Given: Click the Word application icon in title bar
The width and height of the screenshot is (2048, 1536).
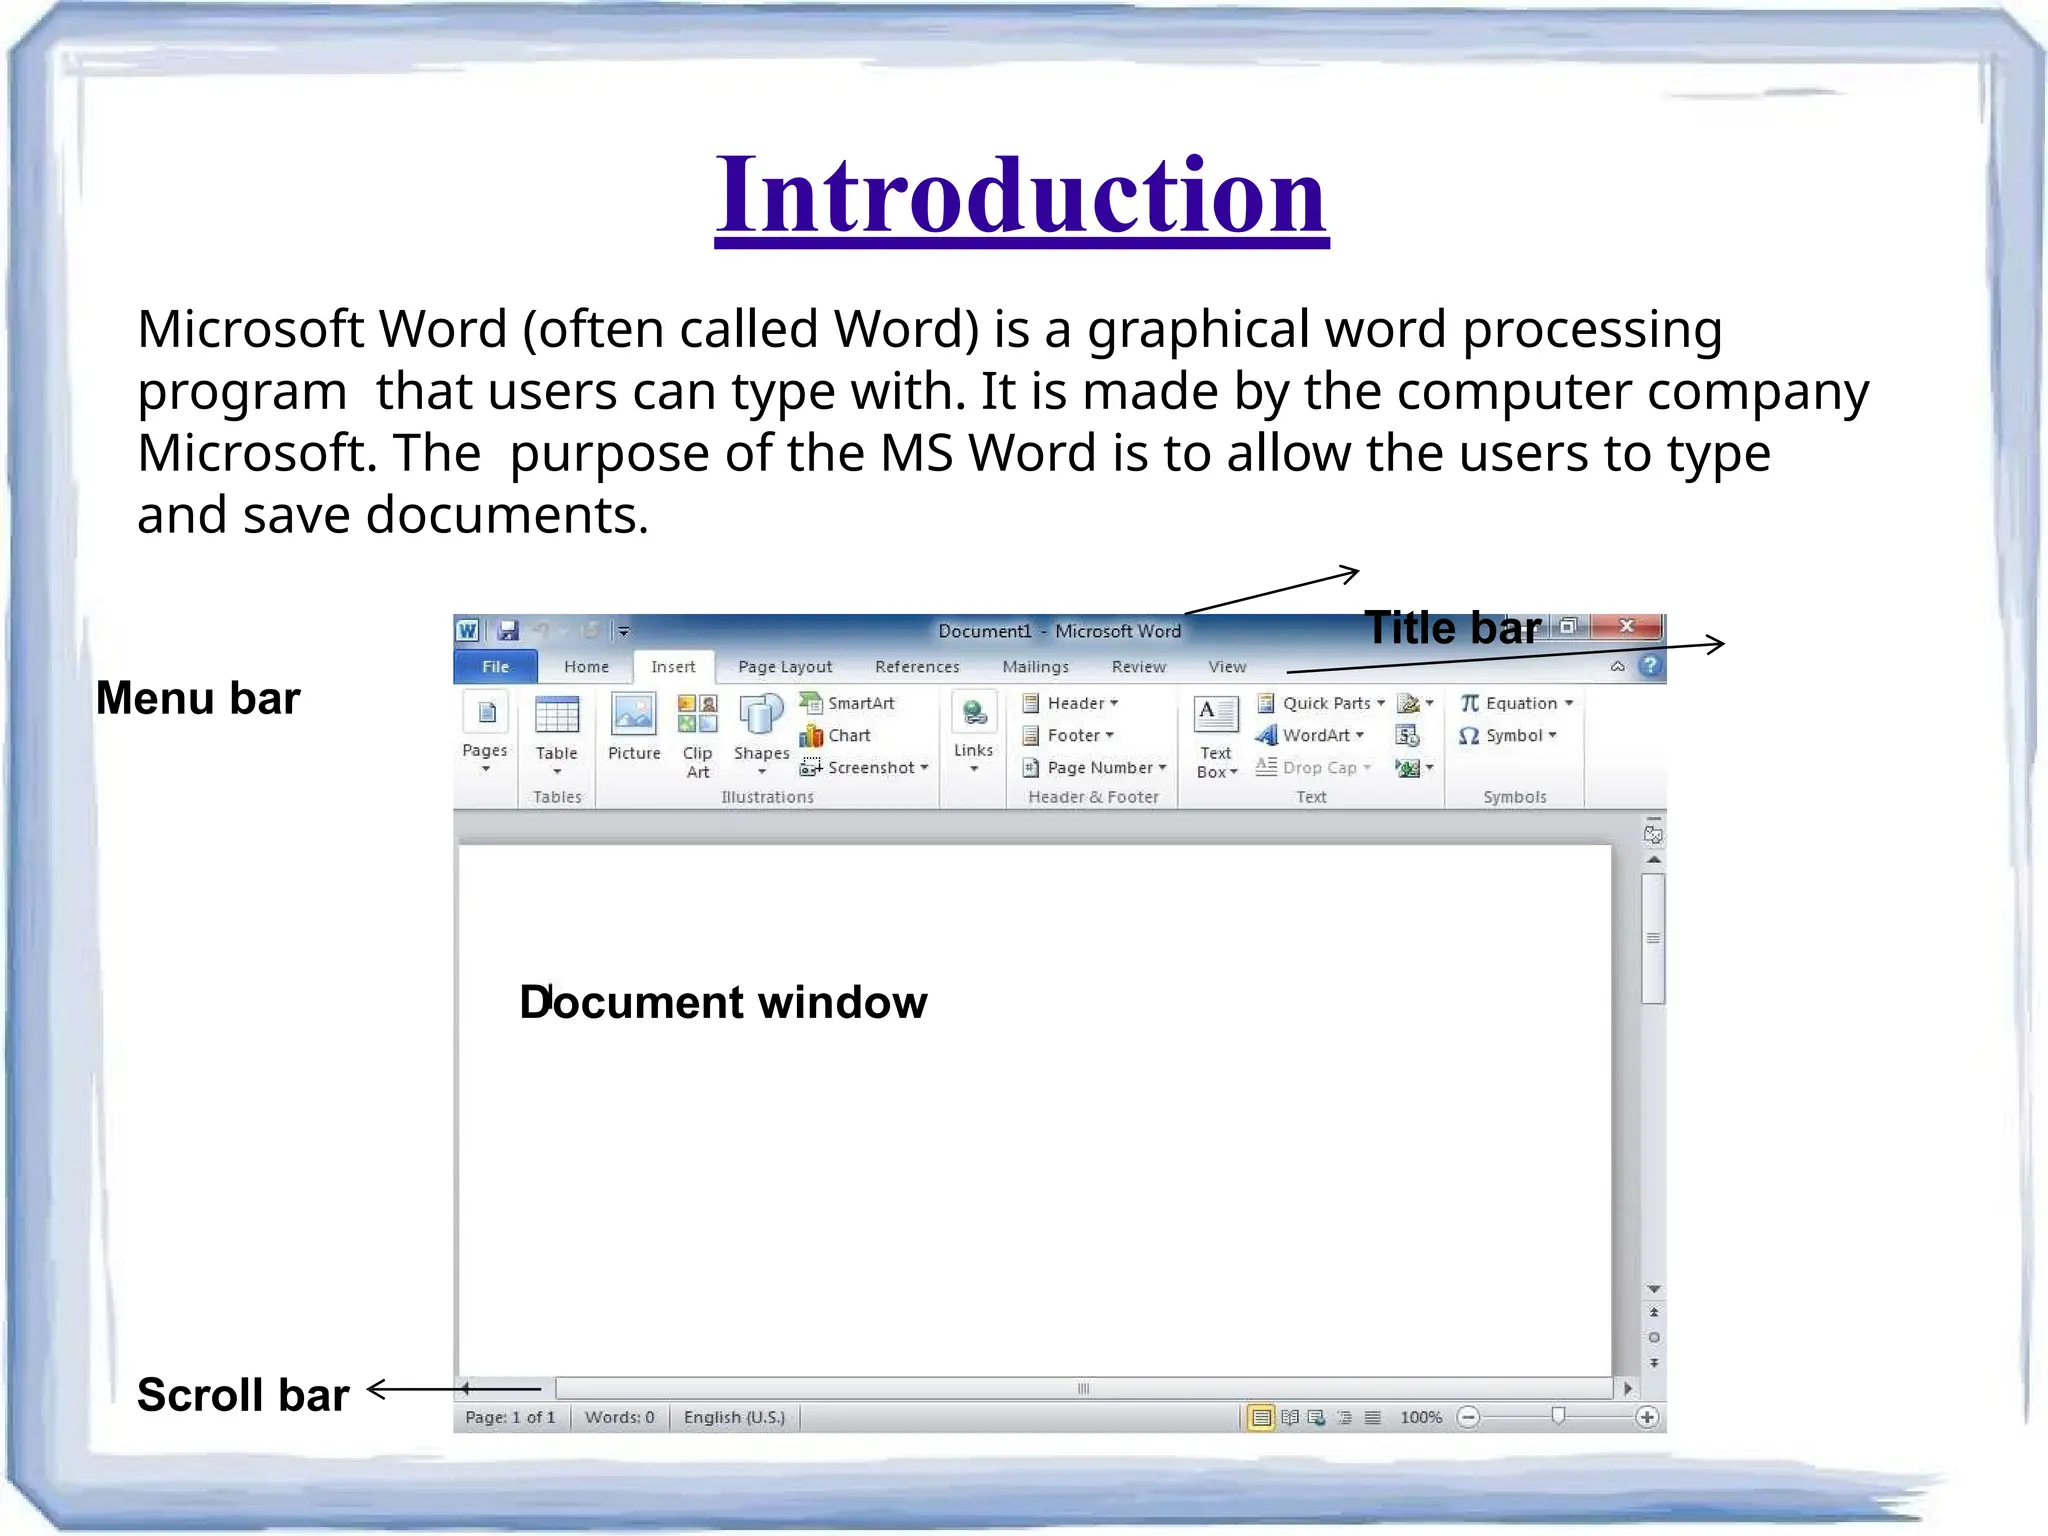Looking at the screenshot, I should click(x=467, y=630).
